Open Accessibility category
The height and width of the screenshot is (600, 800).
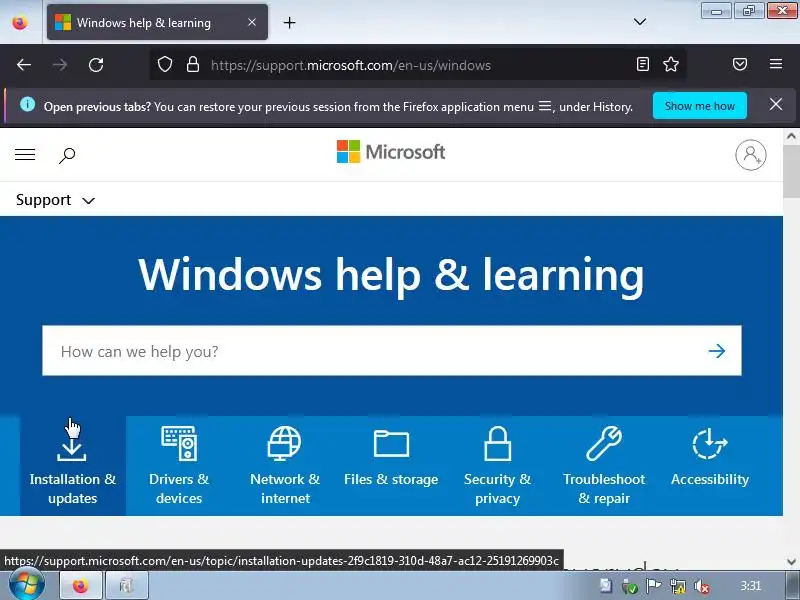click(x=710, y=465)
